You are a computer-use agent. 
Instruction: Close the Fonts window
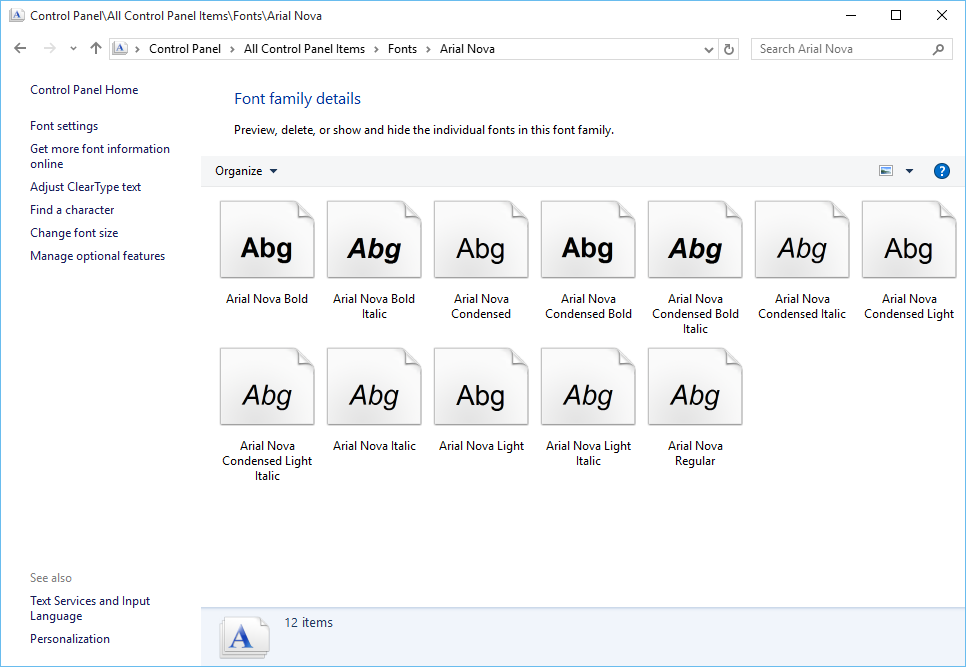coord(941,15)
